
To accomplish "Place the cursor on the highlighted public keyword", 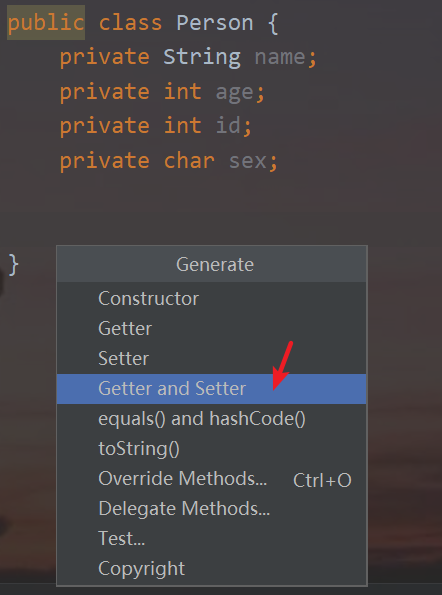I will click(x=46, y=23).
